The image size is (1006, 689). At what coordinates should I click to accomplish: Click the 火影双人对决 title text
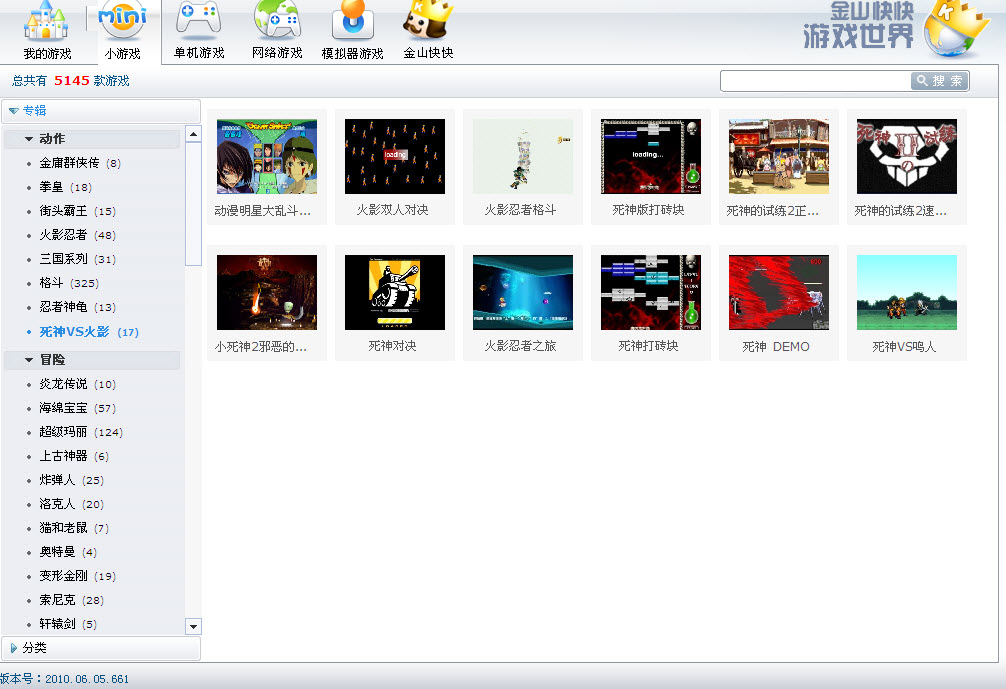pos(392,210)
